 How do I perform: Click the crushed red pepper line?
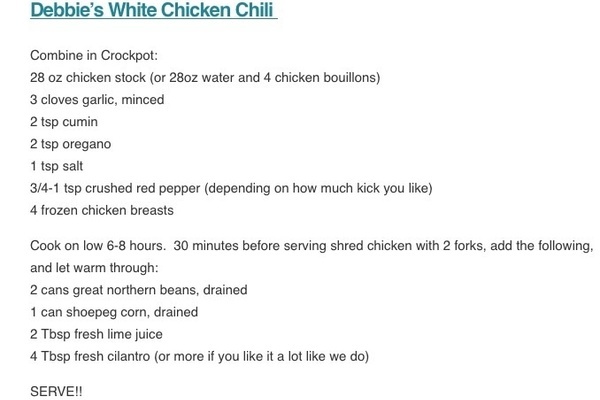point(231,188)
